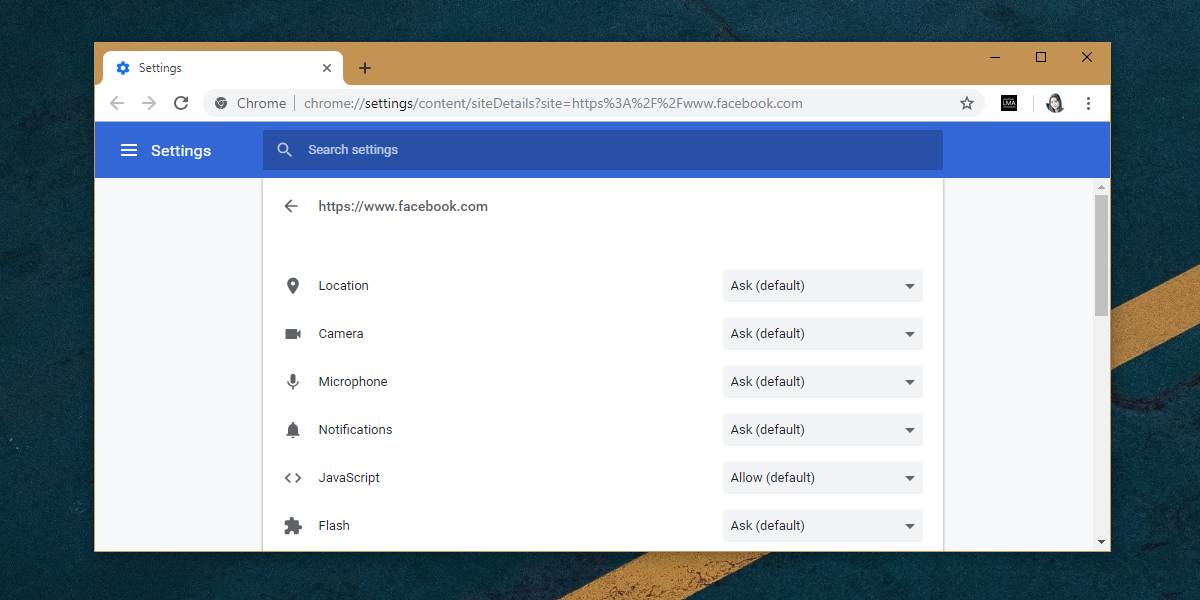Screen dimensions: 1200x600
Task: Click the Camera icon
Action: click(x=293, y=334)
